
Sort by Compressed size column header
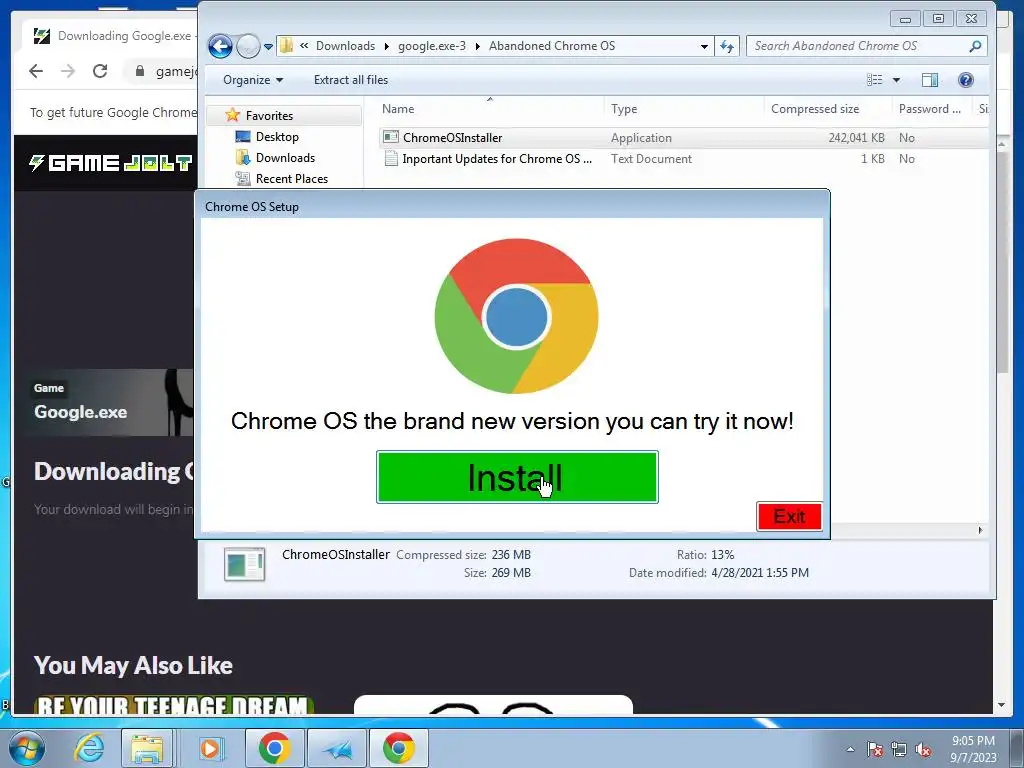pos(828,109)
